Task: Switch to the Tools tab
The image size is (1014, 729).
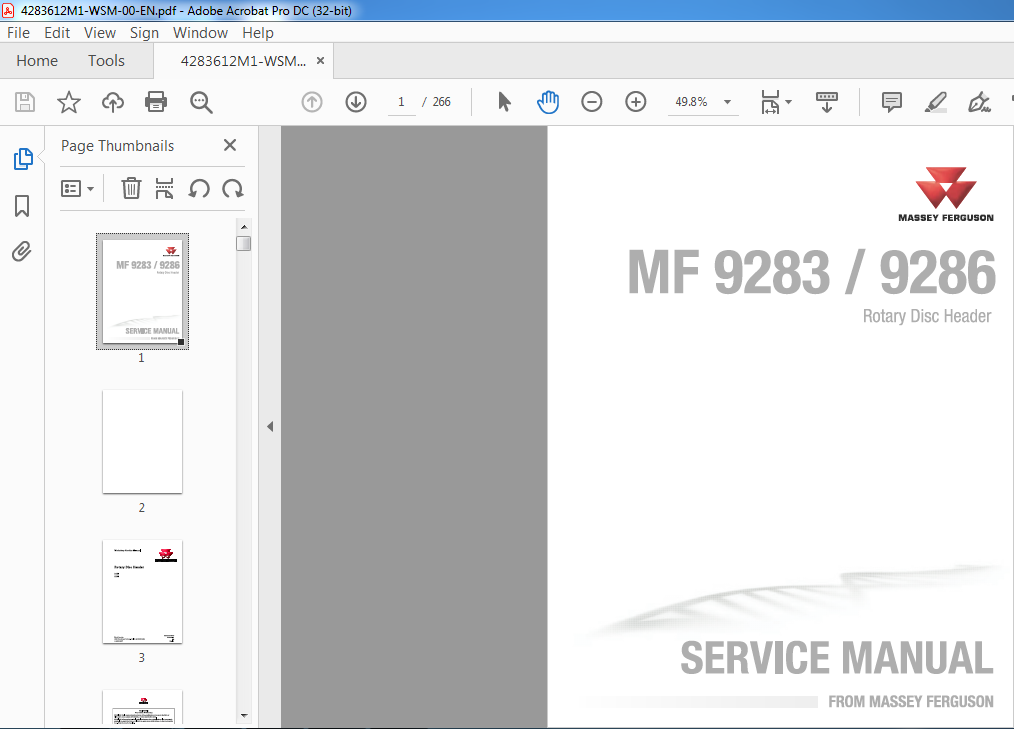Action: tap(106, 61)
